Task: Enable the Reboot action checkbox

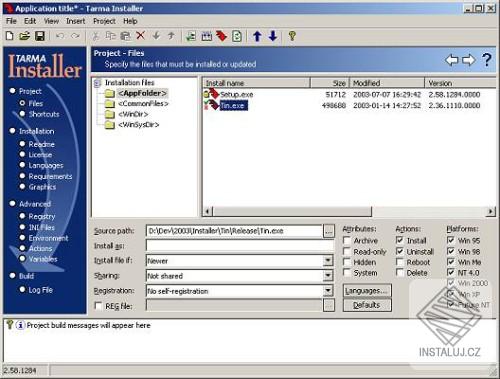Action: point(400,262)
